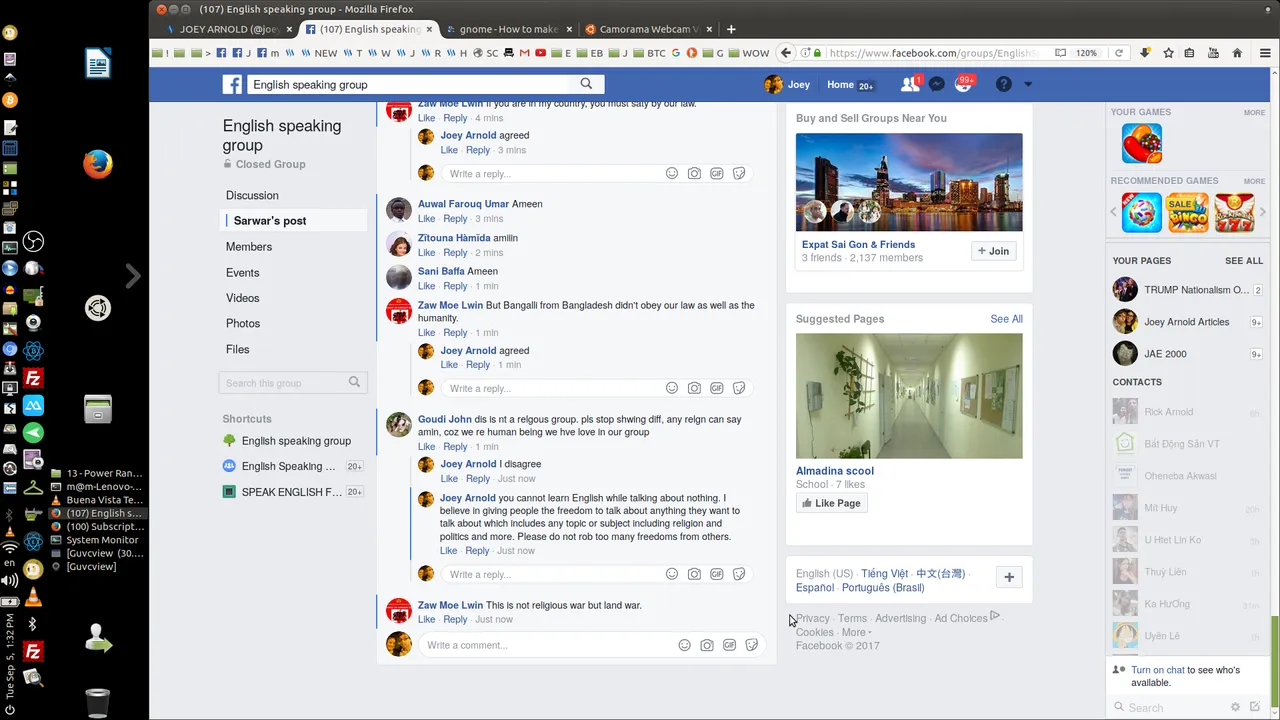Open Firefox downloads arrow icon
Screen dimensions: 1280x720
1145,53
